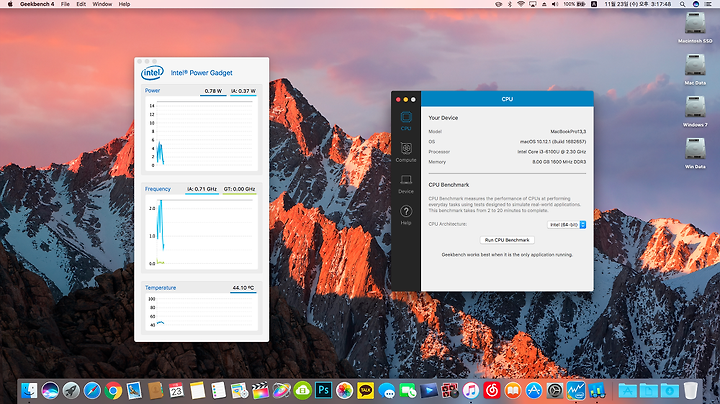Open Spotlight search in menu bar

(683, 4)
